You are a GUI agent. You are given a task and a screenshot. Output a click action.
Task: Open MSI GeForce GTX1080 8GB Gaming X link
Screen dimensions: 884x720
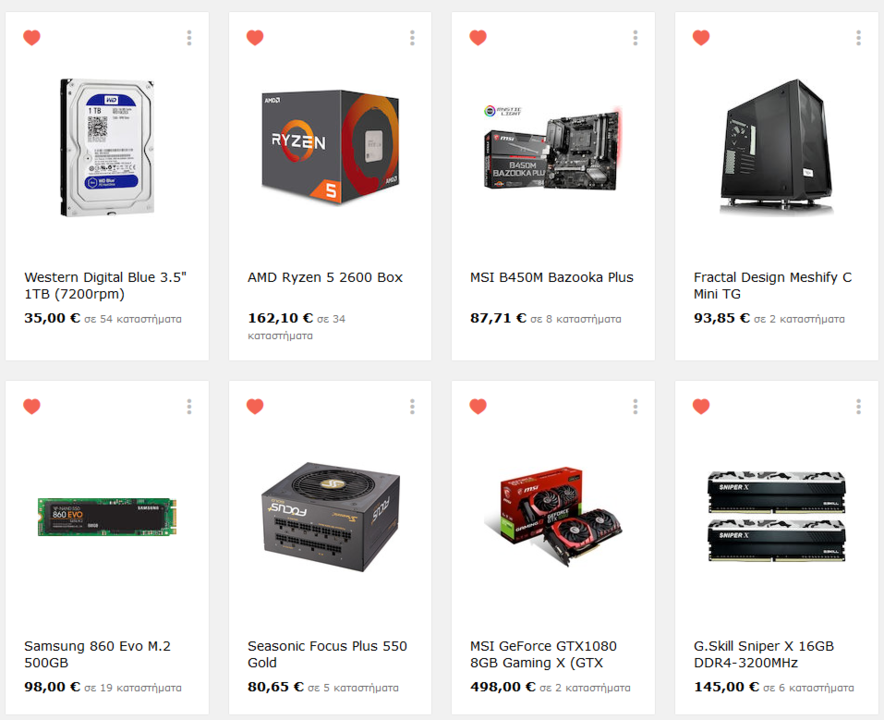pyautogui.click(x=543, y=654)
